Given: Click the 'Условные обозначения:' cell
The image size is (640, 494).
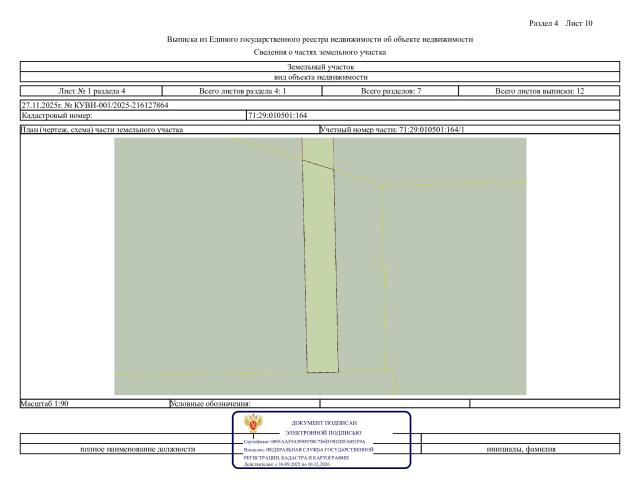Looking at the screenshot, I should [244, 403].
